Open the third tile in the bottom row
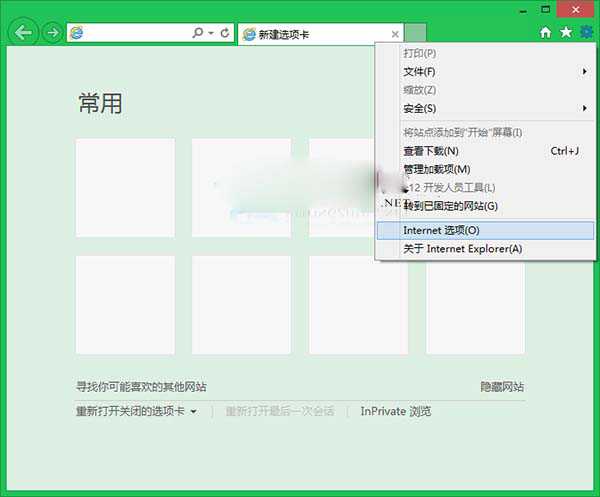The height and width of the screenshot is (497, 600). click(x=359, y=305)
